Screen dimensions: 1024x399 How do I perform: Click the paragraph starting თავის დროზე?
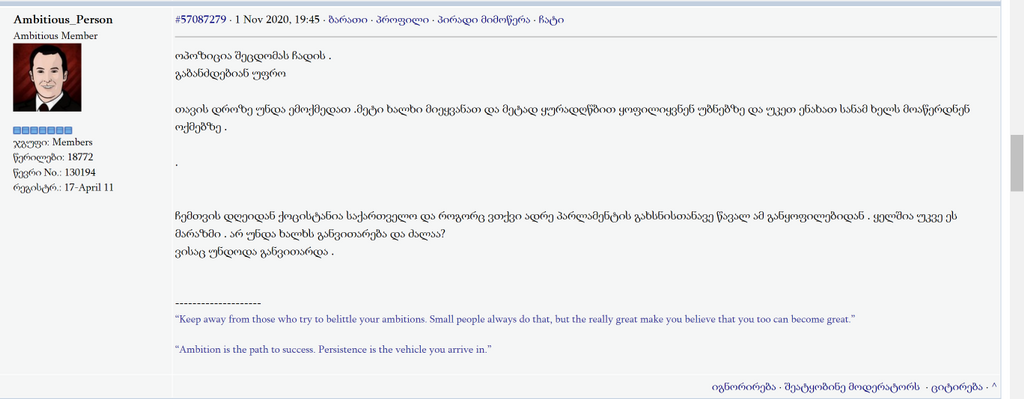573,118
